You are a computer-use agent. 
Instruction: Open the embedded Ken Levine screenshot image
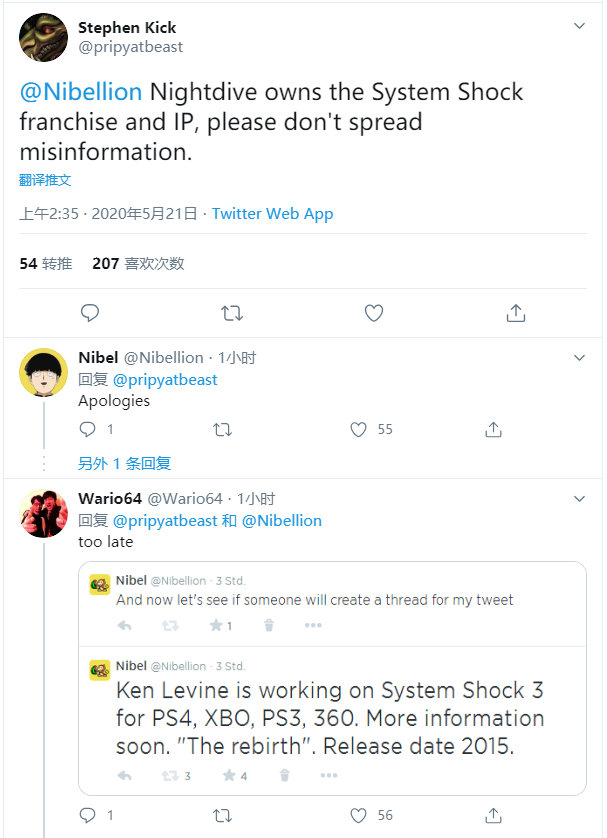click(x=332, y=678)
